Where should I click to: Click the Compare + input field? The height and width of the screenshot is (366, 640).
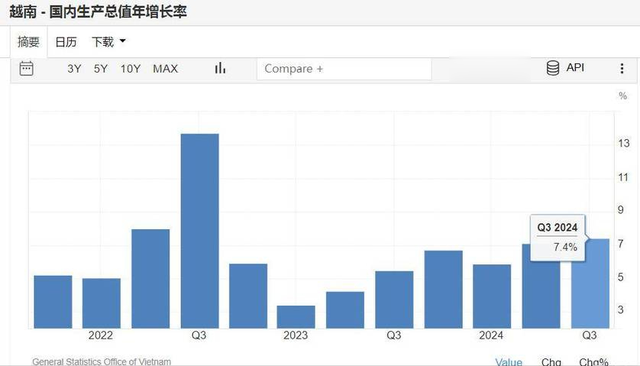pos(344,69)
